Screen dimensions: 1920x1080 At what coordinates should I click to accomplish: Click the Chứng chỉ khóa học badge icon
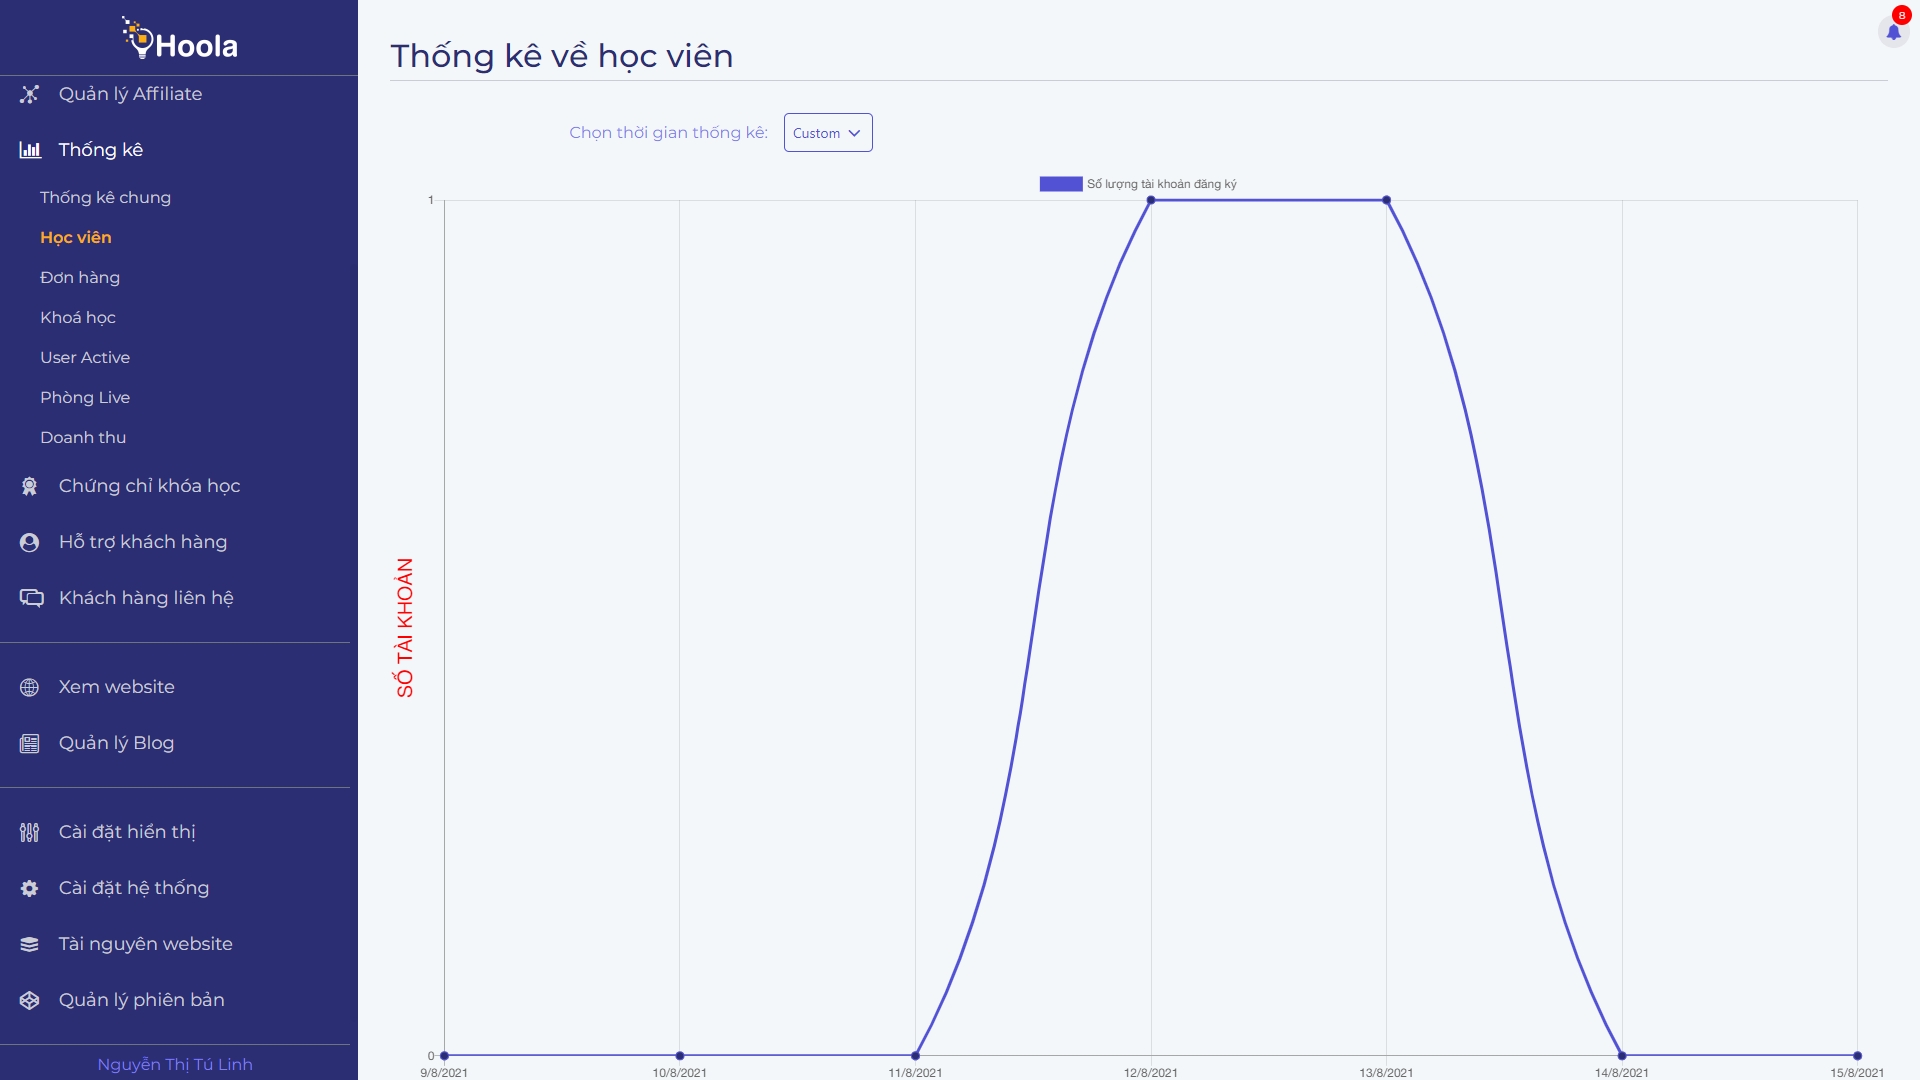(30, 486)
